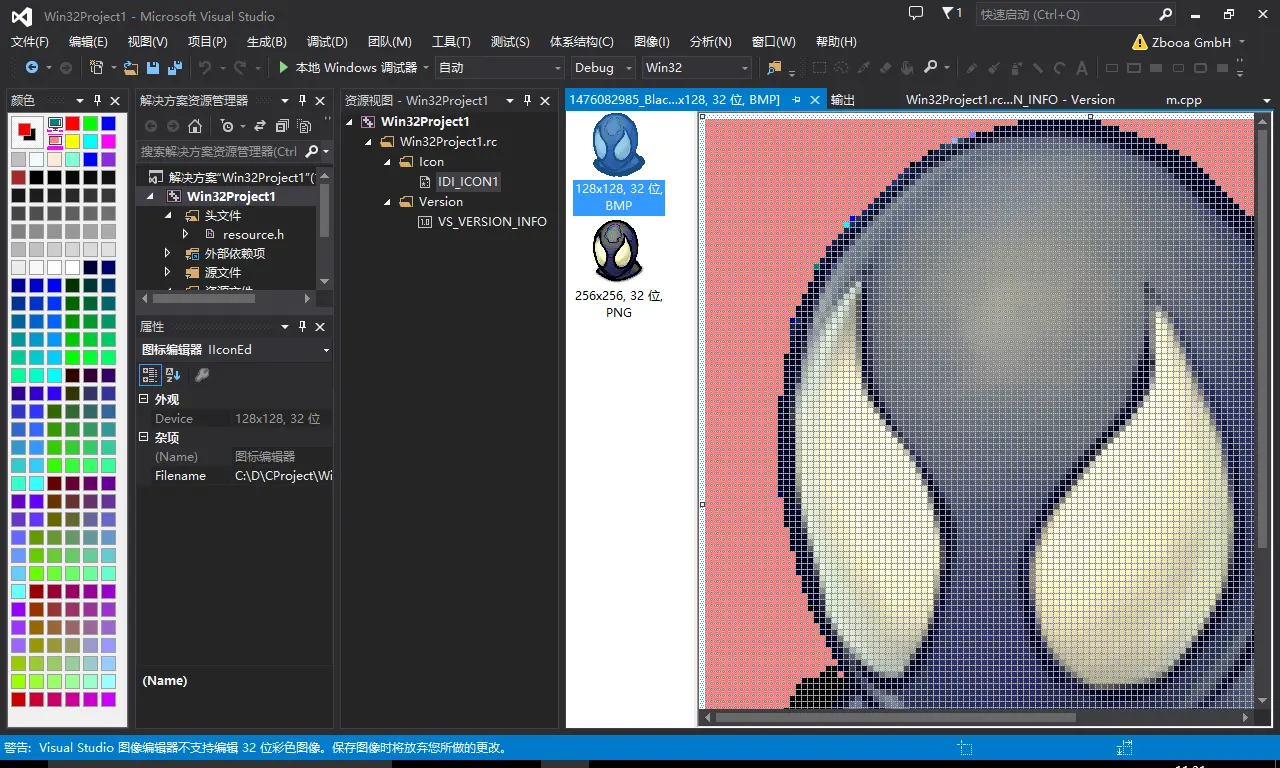Switch to the m.cpp tab
The width and height of the screenshot is (1280, 768).
pos(1184,100)
